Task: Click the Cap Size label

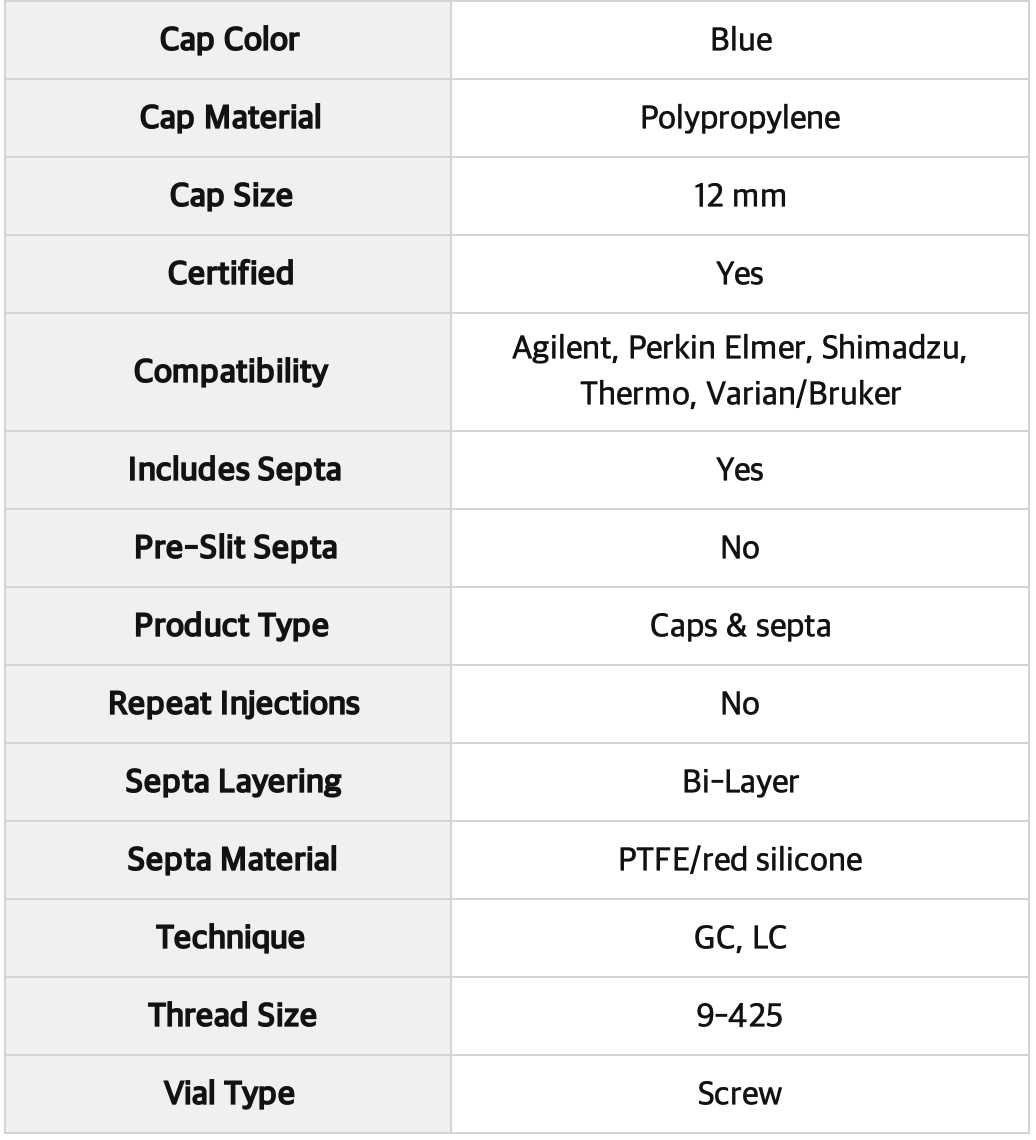Action: [230, 196]
